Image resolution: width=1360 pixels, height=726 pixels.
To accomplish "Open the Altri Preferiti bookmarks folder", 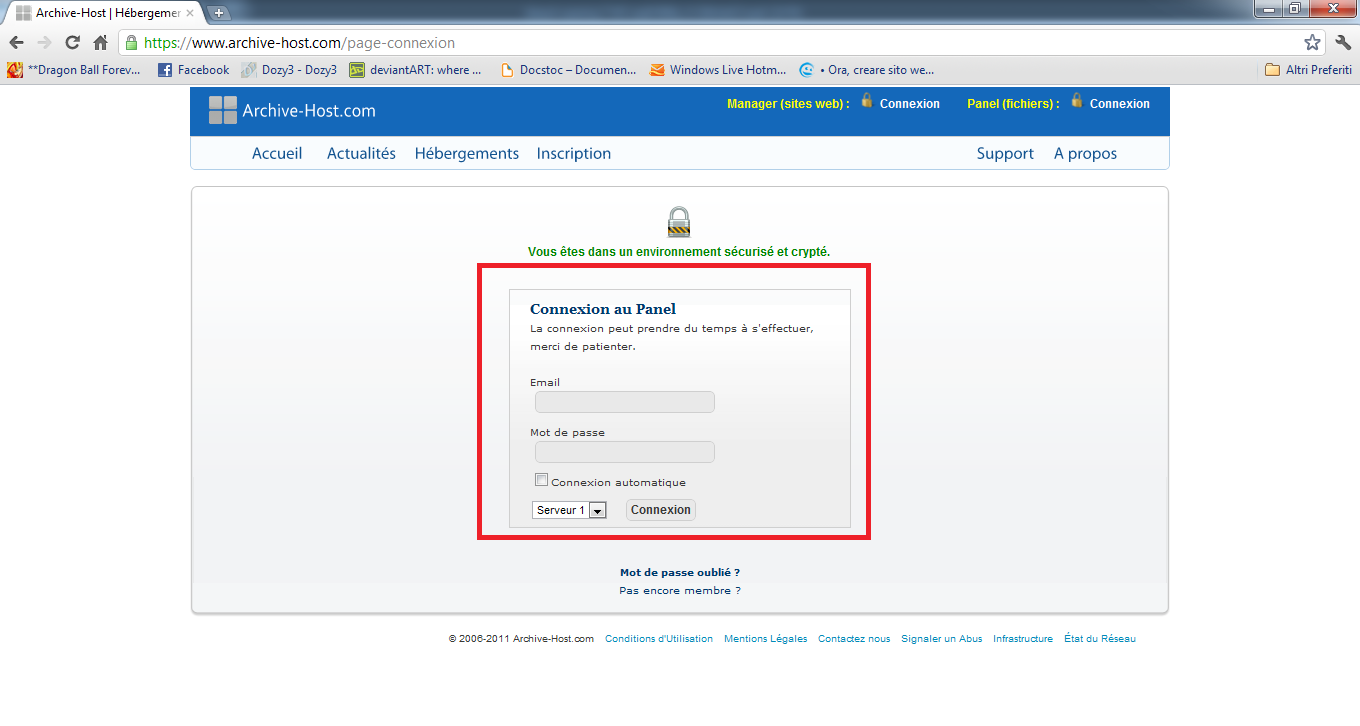I will (1308, 70).
